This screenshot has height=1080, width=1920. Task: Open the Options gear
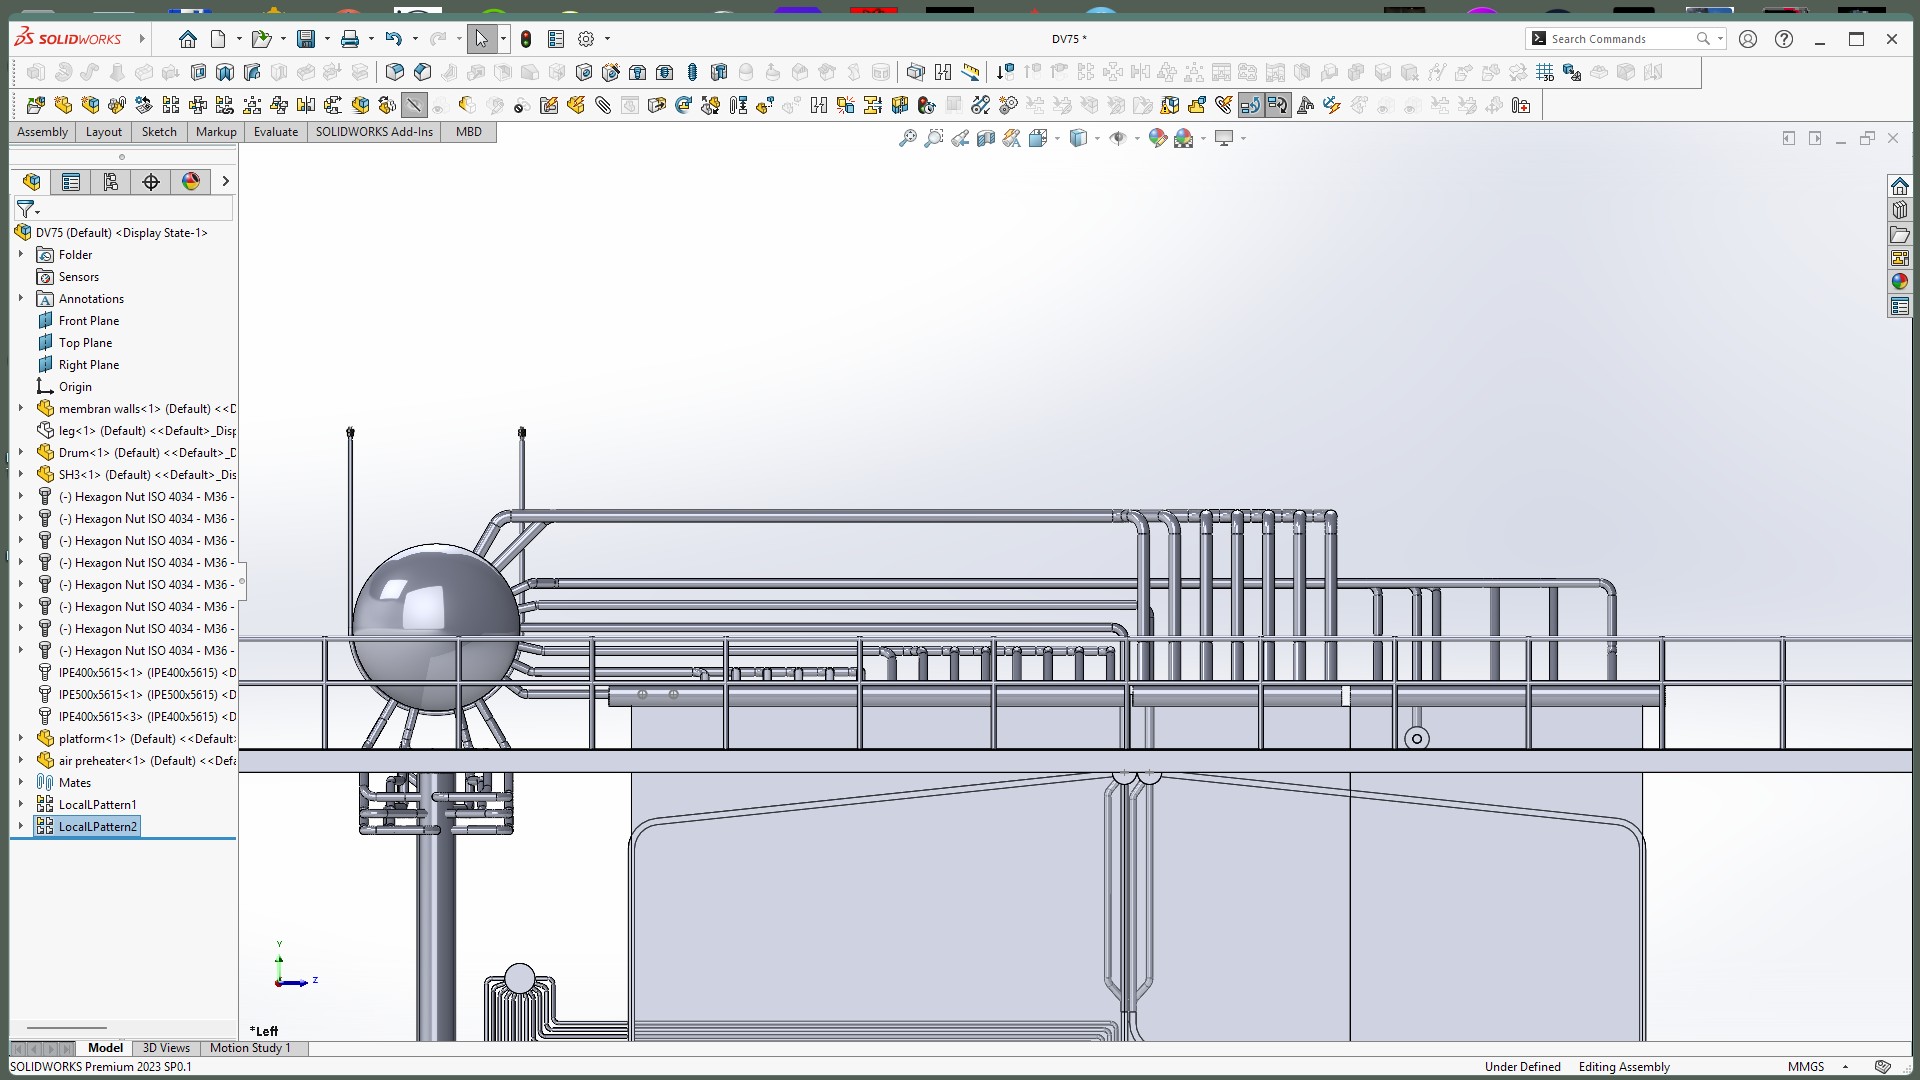tap(586, 39)
